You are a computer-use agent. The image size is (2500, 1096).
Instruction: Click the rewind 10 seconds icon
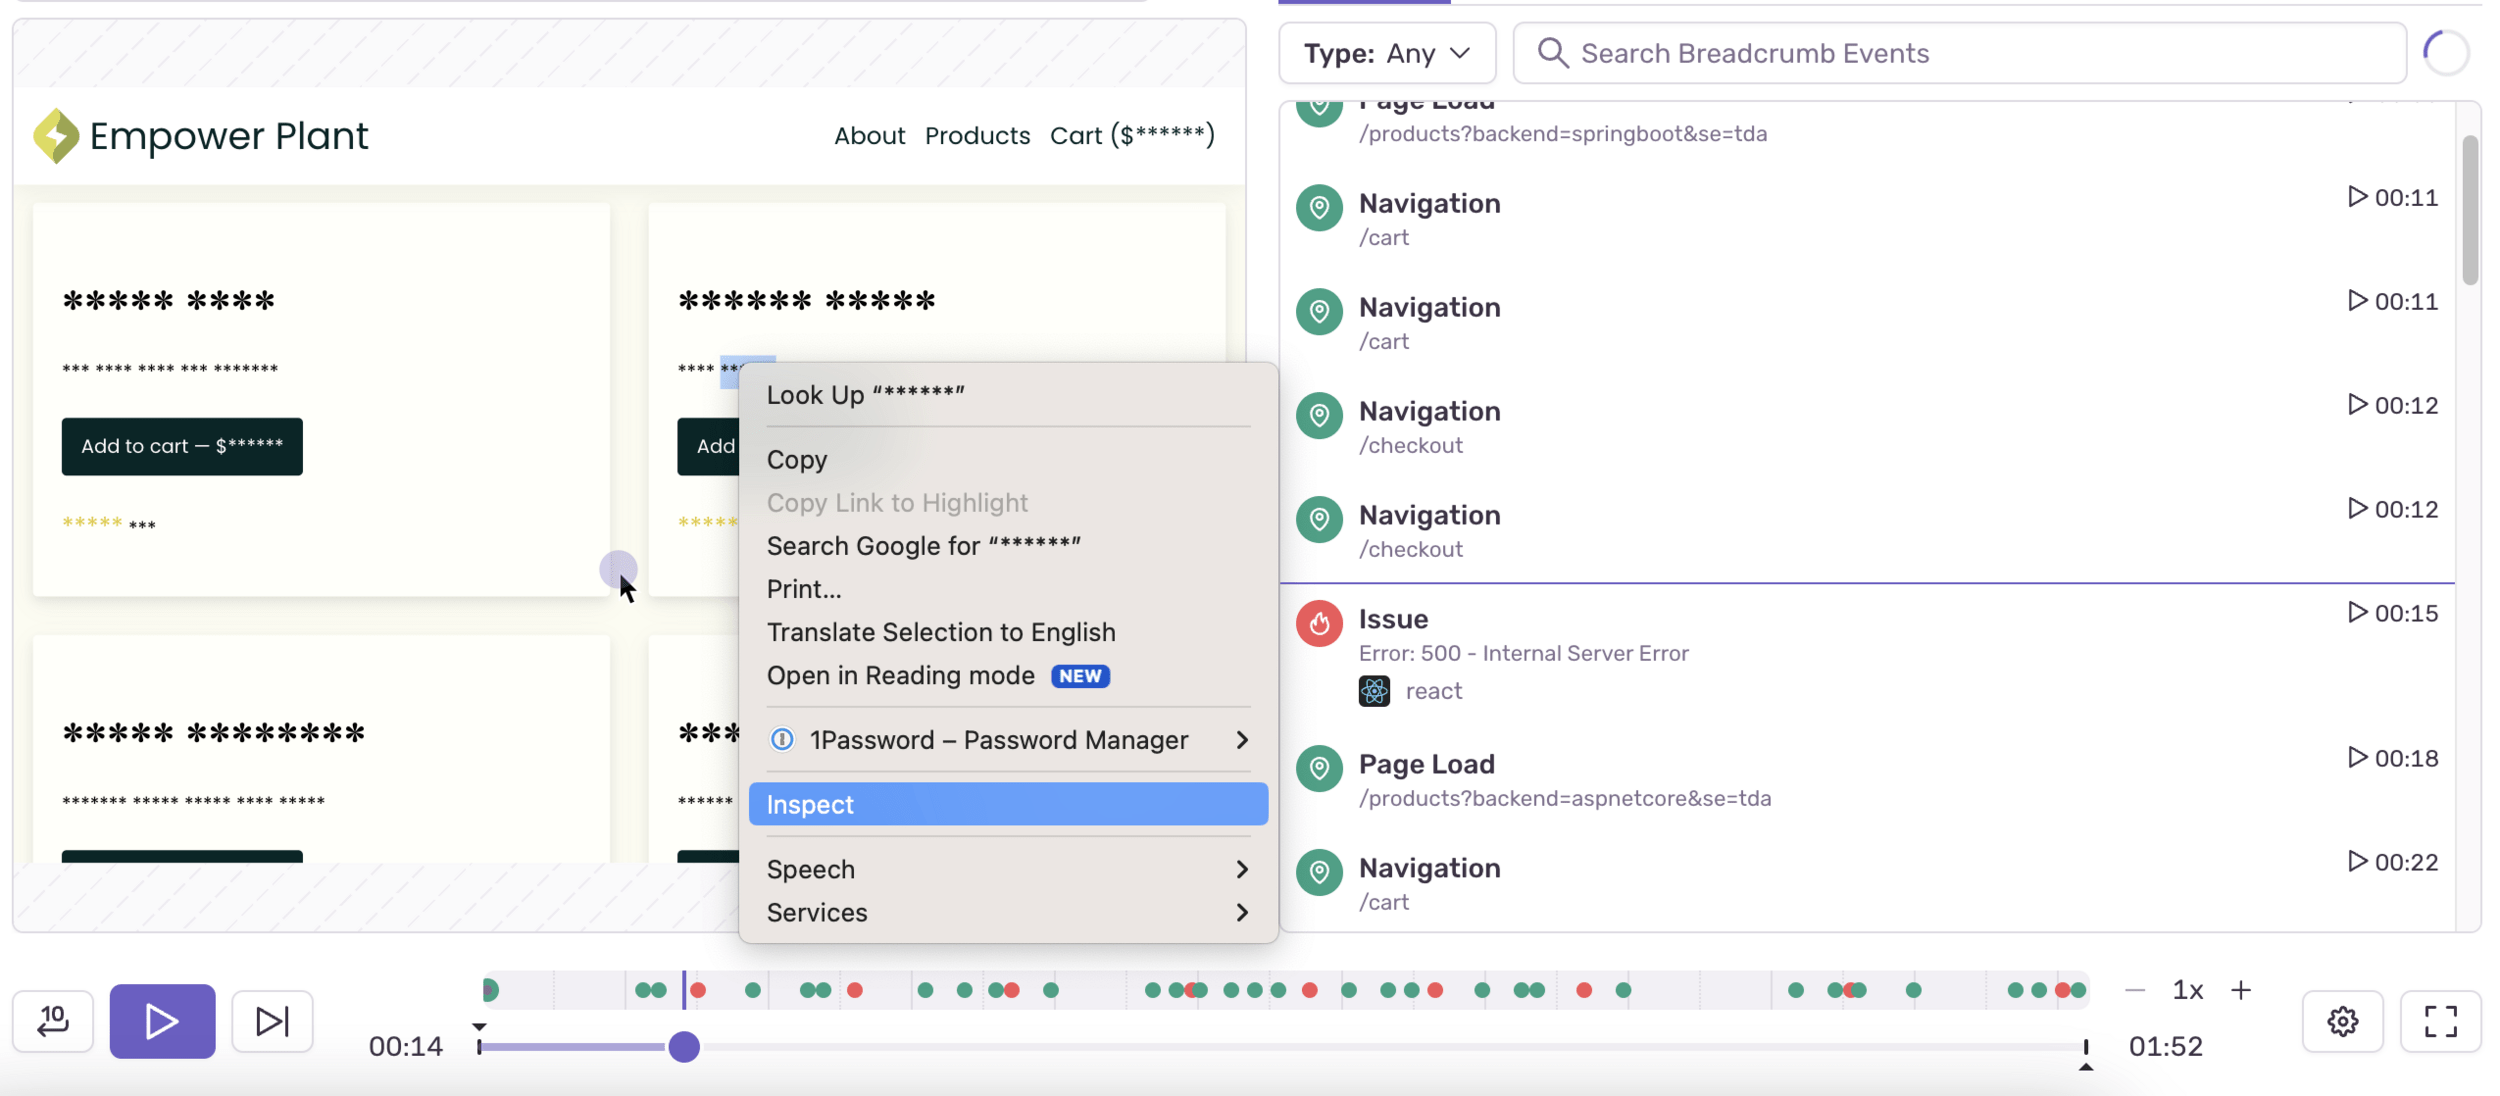tap(53, 1021)
